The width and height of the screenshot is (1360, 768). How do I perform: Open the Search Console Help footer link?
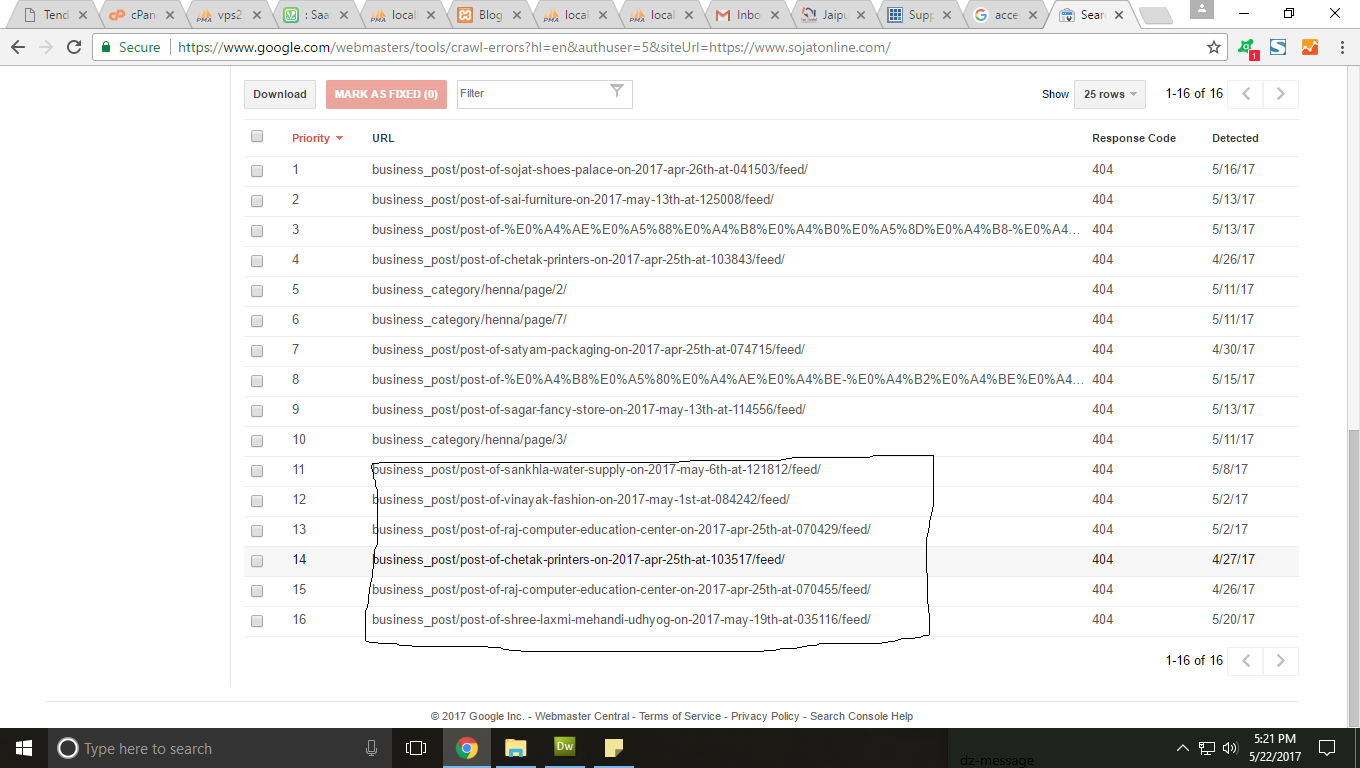[x=861, y=716]
